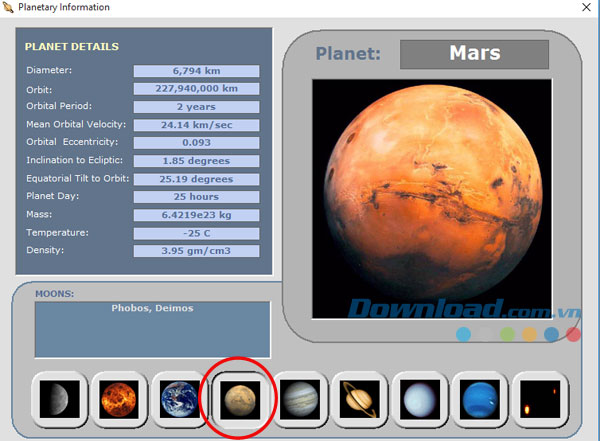Screen dimensions: 600x441
Task: Click the Planet Day: label
Action: pyautogui.click(x=52, y=196)
